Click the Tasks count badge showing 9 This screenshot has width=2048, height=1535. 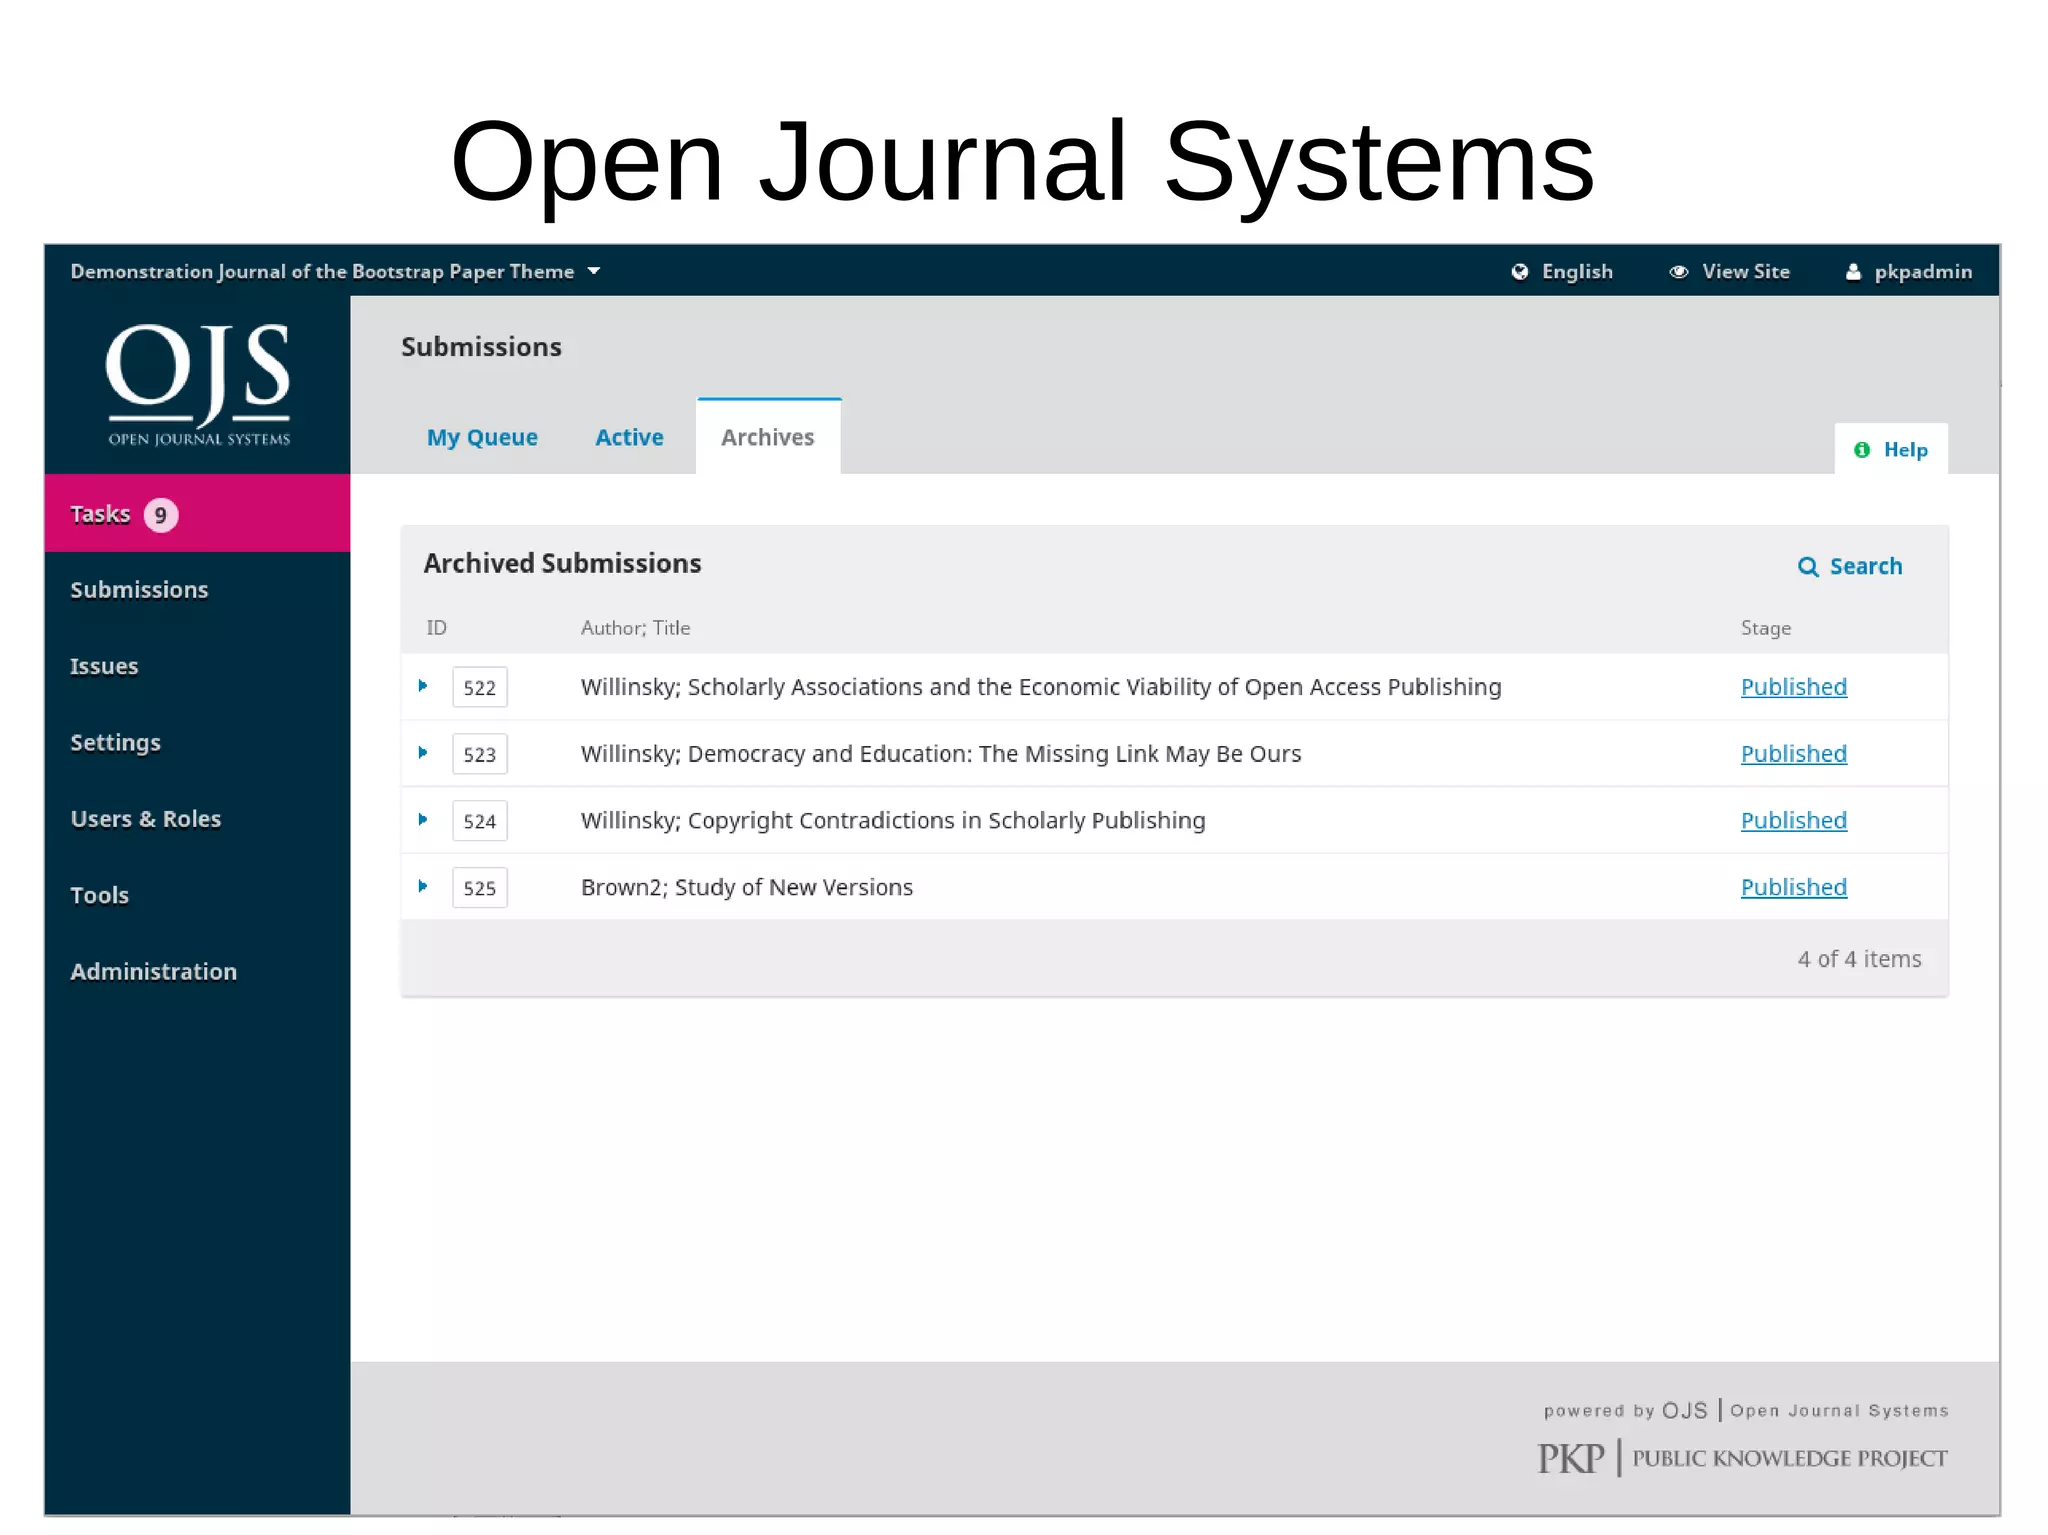tap(160, 515)
